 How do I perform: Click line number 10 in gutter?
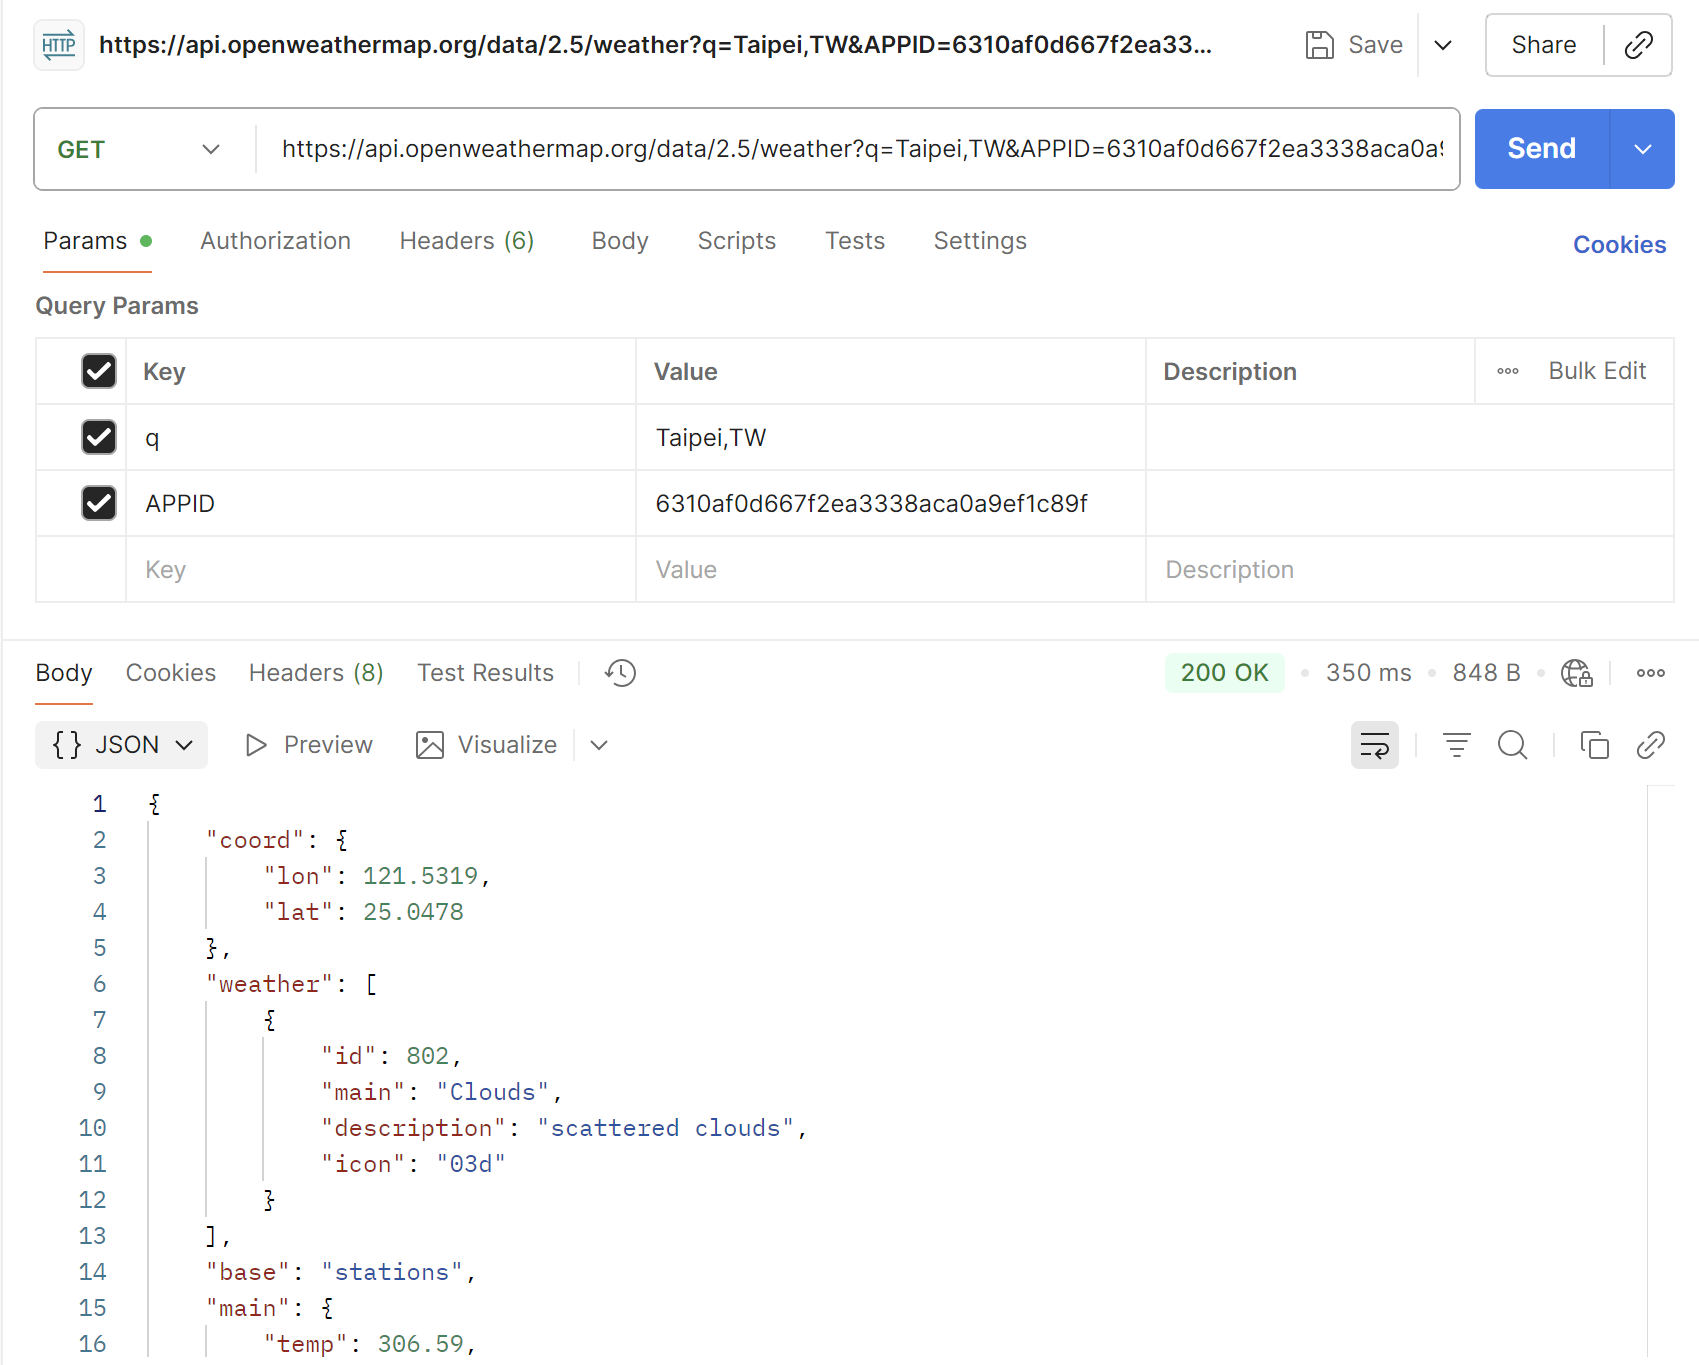(92, 1128)
